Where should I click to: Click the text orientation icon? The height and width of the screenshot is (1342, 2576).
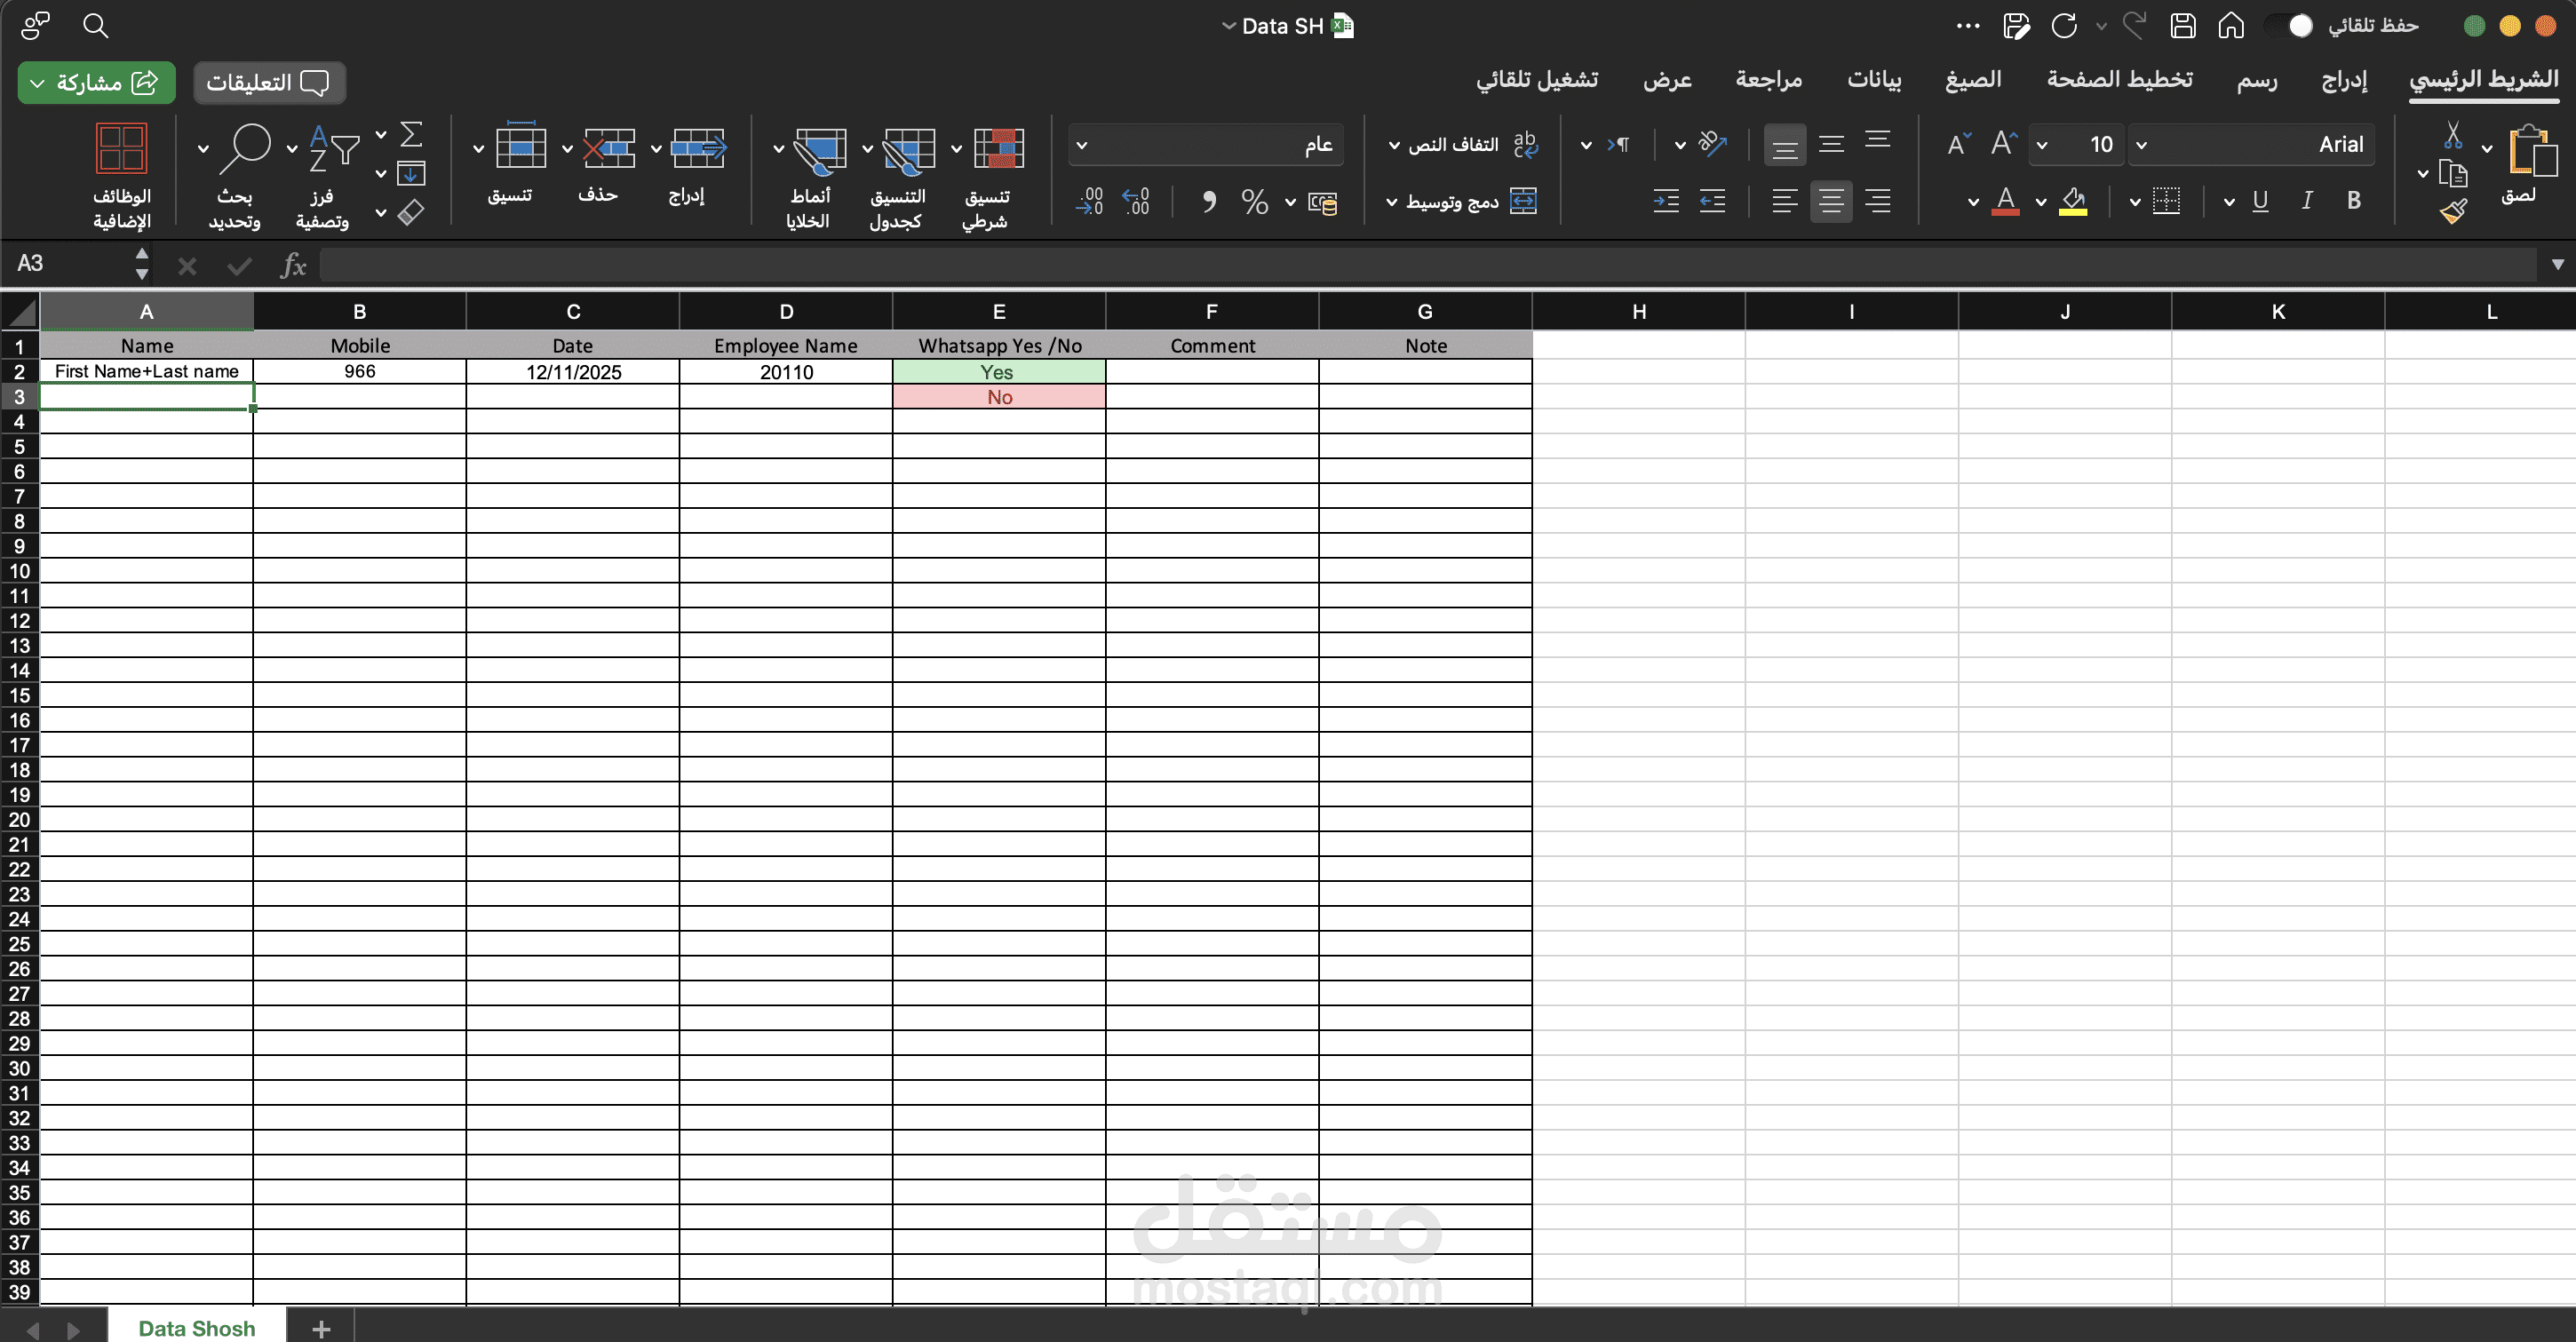pyautogui.click(x=1713, y=144)
